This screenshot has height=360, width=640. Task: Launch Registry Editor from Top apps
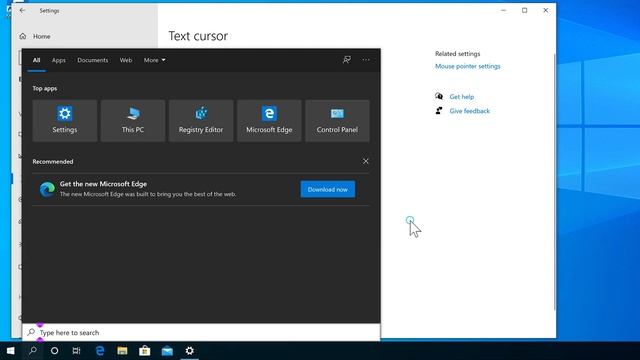coord(201,120)
